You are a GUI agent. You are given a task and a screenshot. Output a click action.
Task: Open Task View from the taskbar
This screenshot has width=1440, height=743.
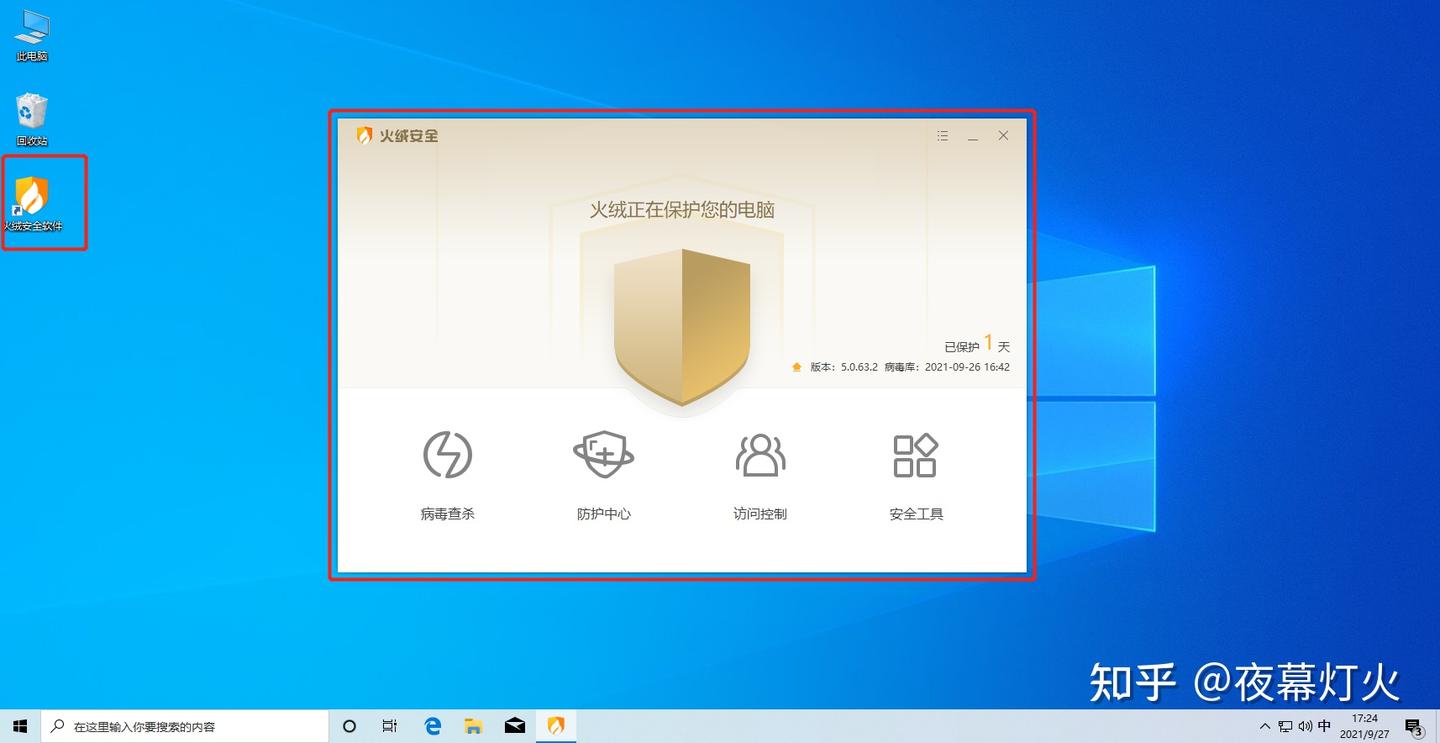pyautogui.click(x=389, y=726)
